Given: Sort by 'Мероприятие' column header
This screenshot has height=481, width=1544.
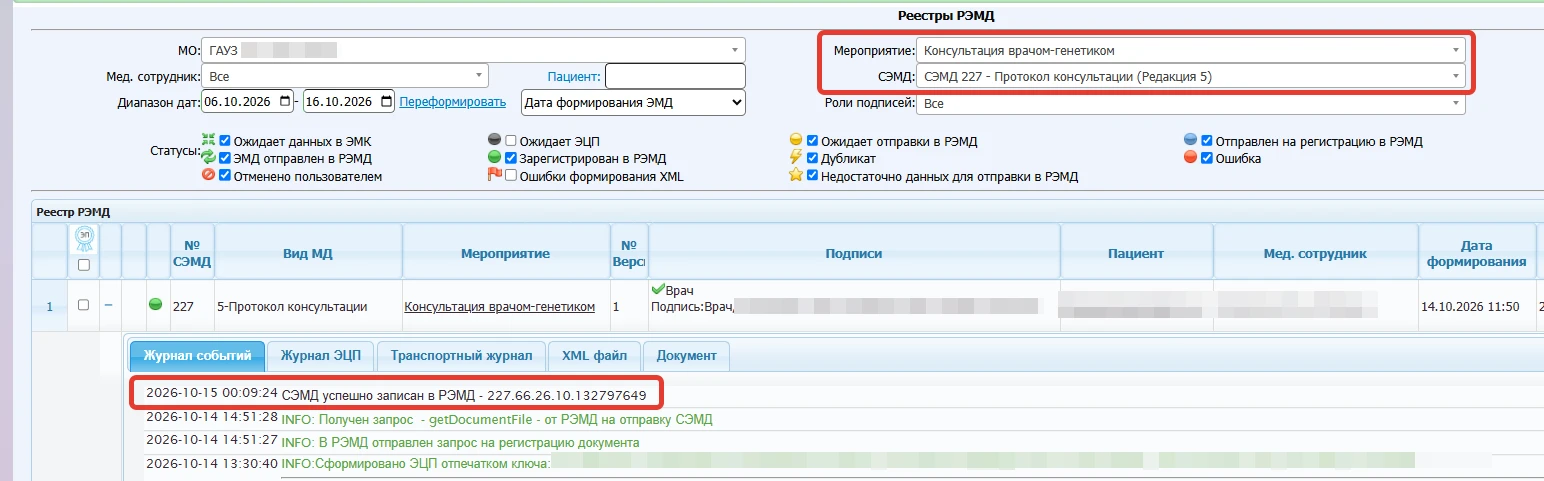Looking at the screenshot, I should tap(506, 253).
